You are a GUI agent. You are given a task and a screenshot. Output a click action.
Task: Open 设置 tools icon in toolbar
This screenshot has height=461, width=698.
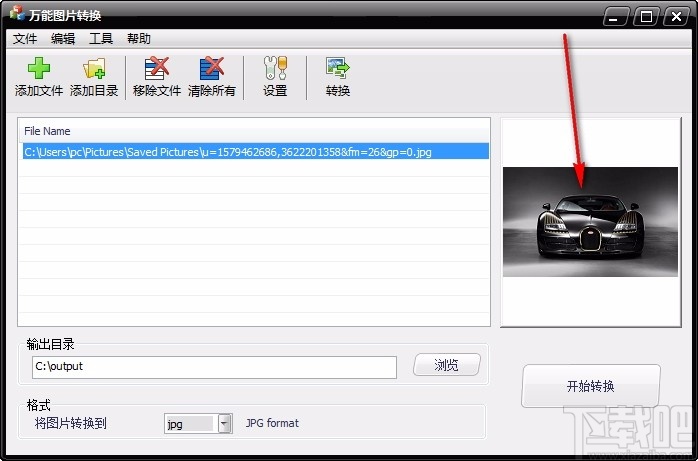(x=275, y=68)
